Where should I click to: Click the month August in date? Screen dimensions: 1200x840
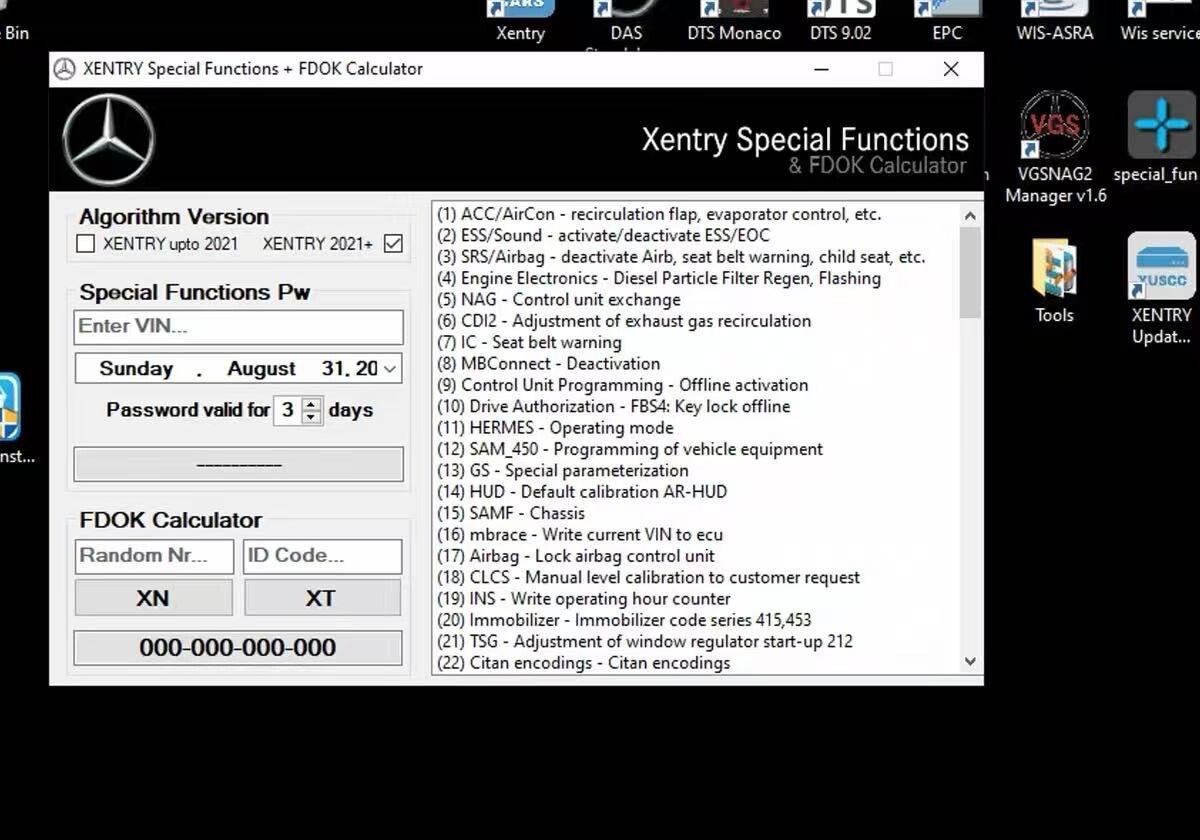[261, 369]
